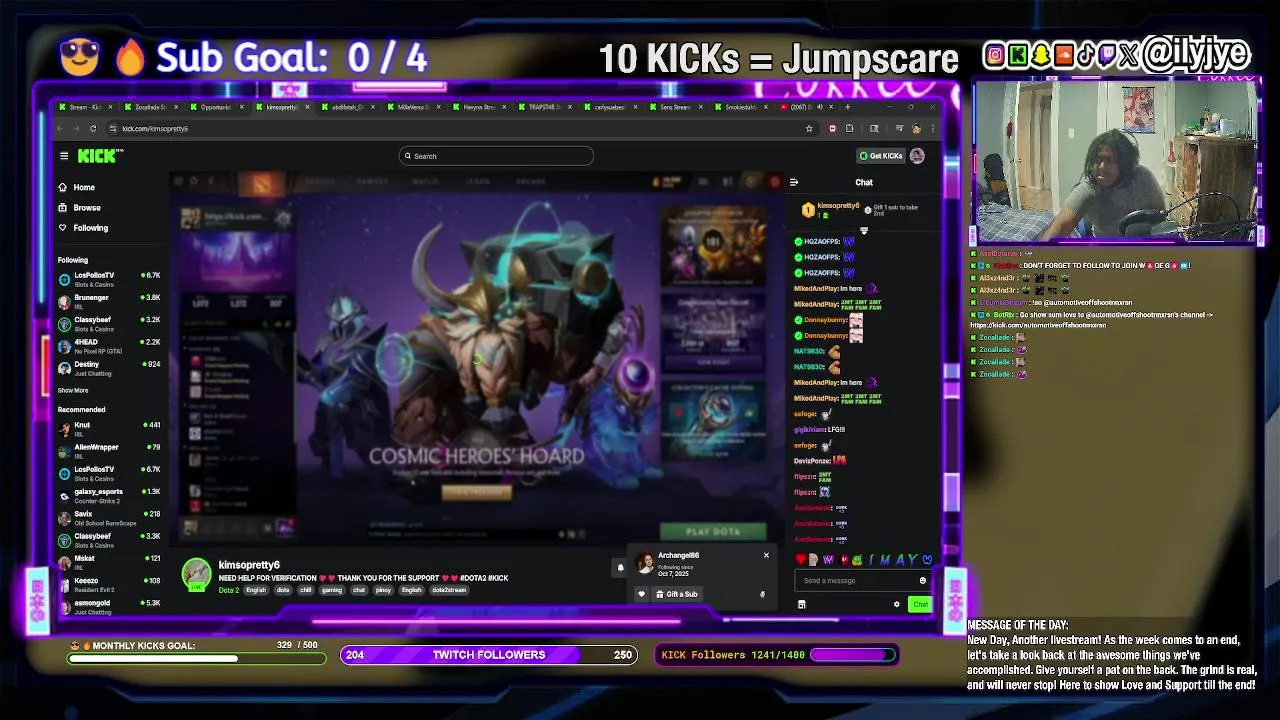Click the green KICK logo

point(100,156)
